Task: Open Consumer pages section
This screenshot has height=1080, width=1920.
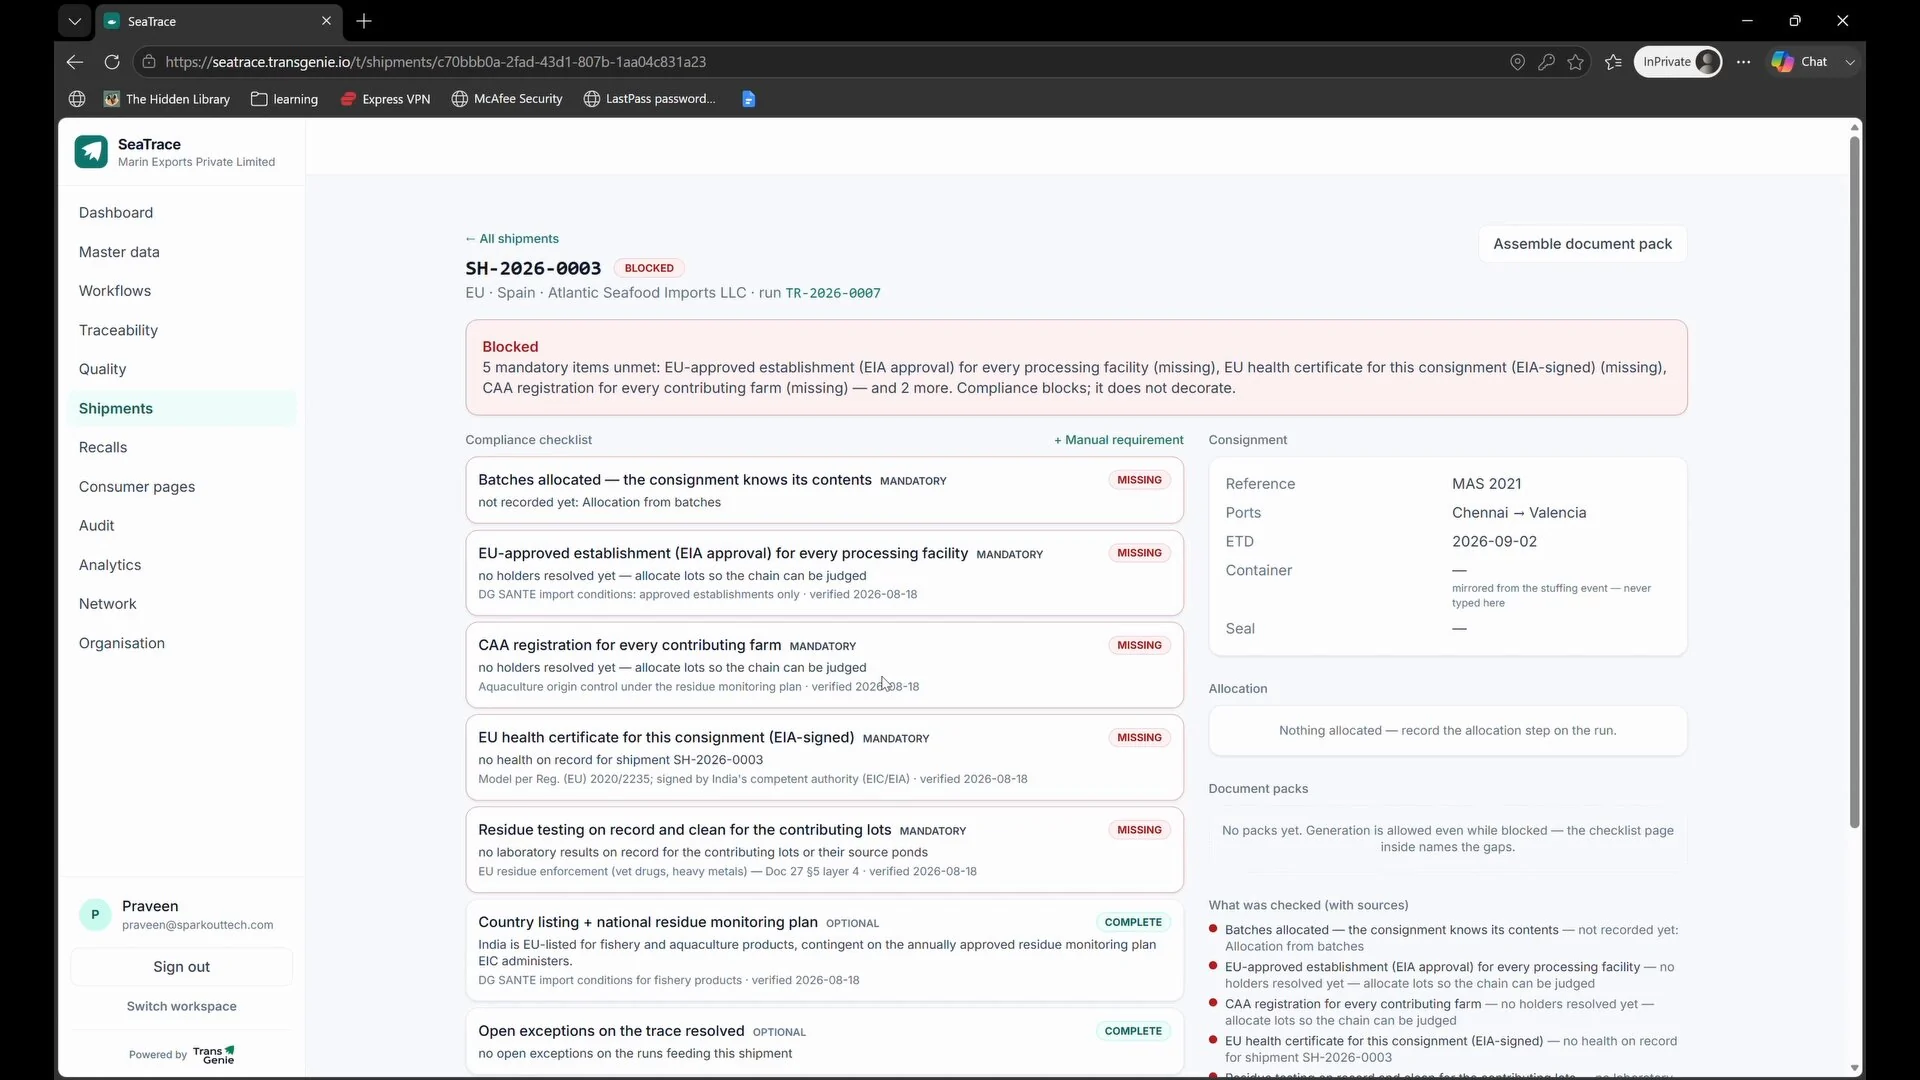Action: coord(137,487)
